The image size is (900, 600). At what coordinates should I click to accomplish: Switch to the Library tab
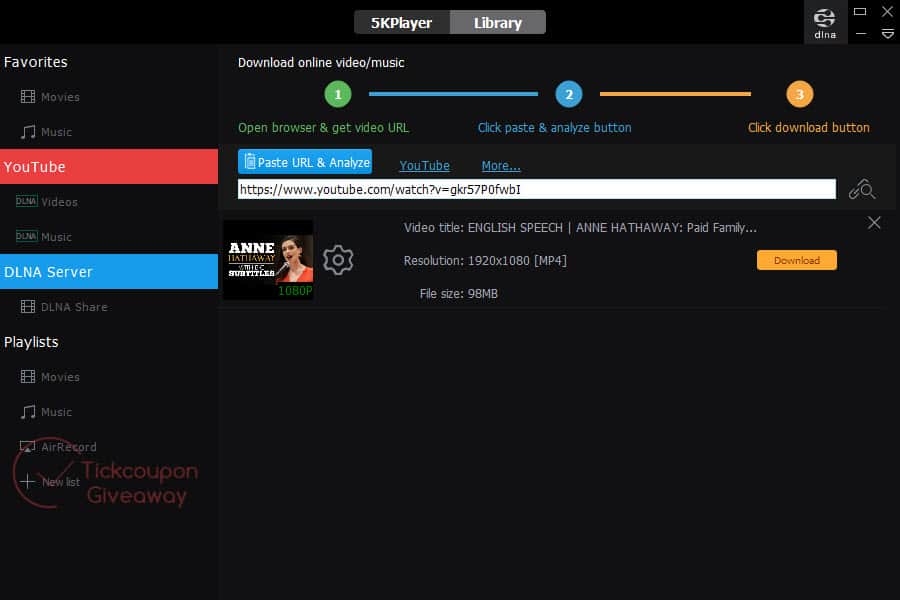tap(498, 22)
